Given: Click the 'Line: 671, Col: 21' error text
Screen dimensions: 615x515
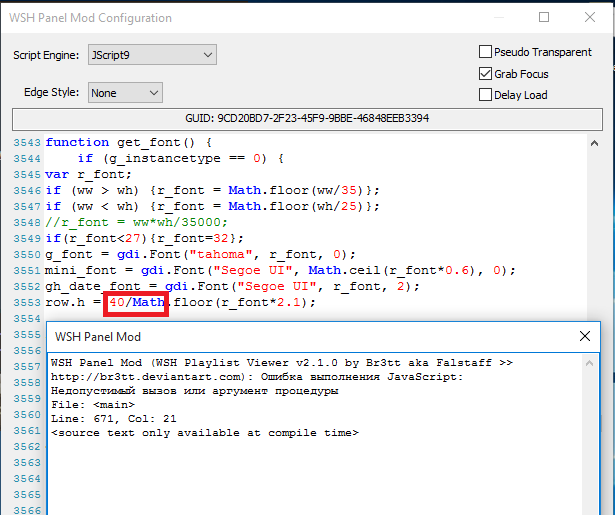Looking at the screenshot, I should (x=110, y=419).
